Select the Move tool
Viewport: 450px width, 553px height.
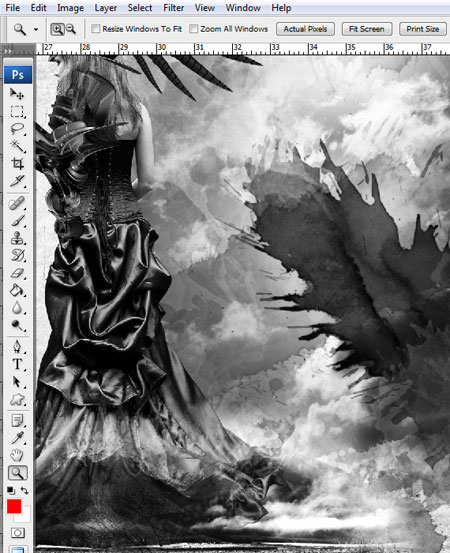click(17, 94)
